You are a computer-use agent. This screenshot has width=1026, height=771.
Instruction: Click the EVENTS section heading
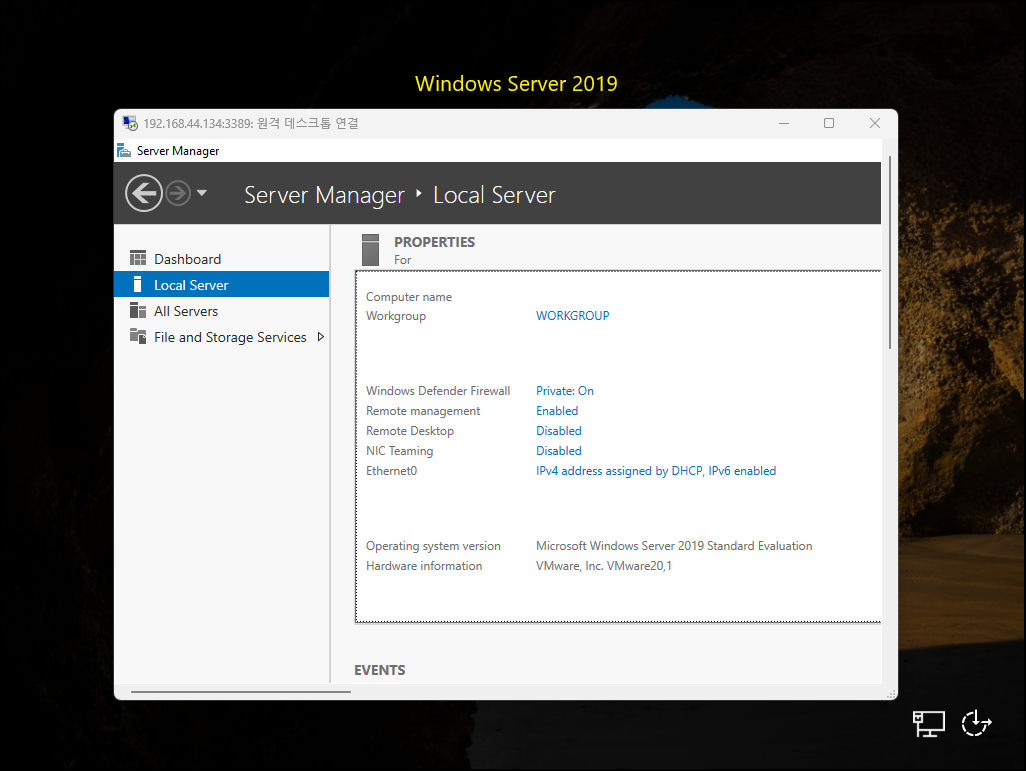click(380, 670)
